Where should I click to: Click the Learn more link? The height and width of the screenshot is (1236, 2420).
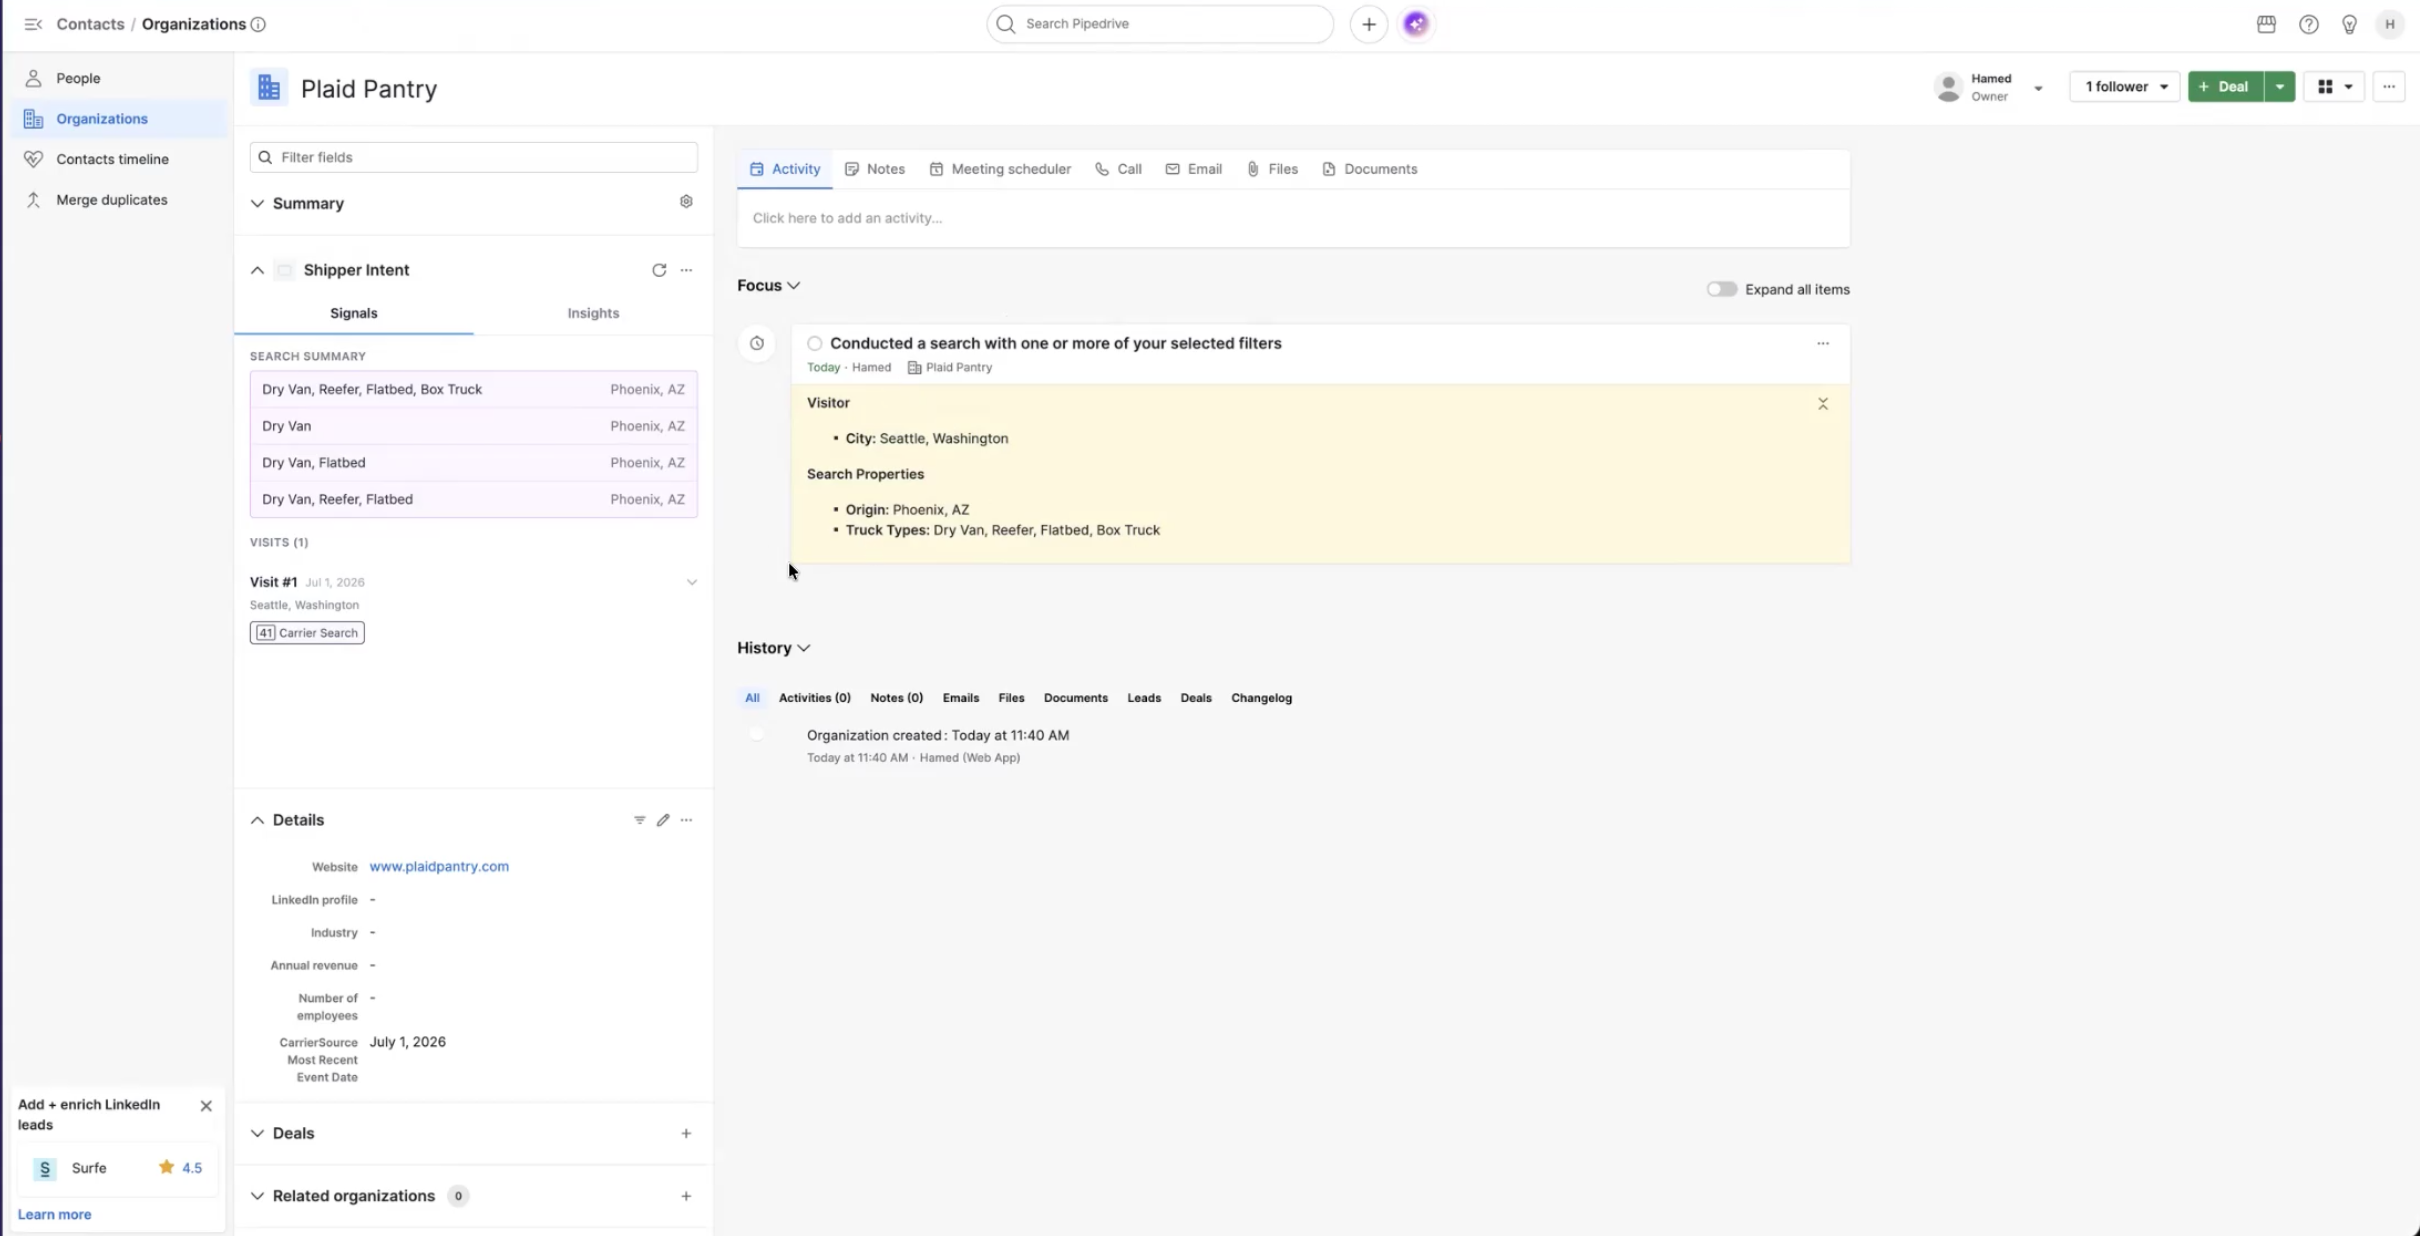point(54,1214)
